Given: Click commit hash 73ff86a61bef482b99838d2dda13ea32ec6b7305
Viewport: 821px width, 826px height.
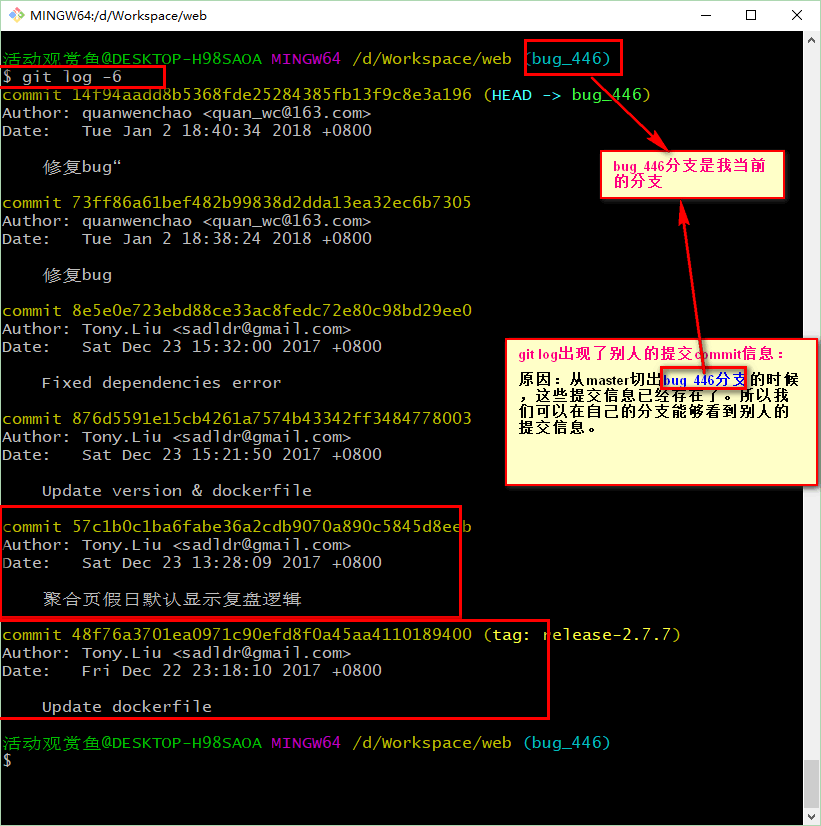Looking at the screenshot, I should 272,203.
